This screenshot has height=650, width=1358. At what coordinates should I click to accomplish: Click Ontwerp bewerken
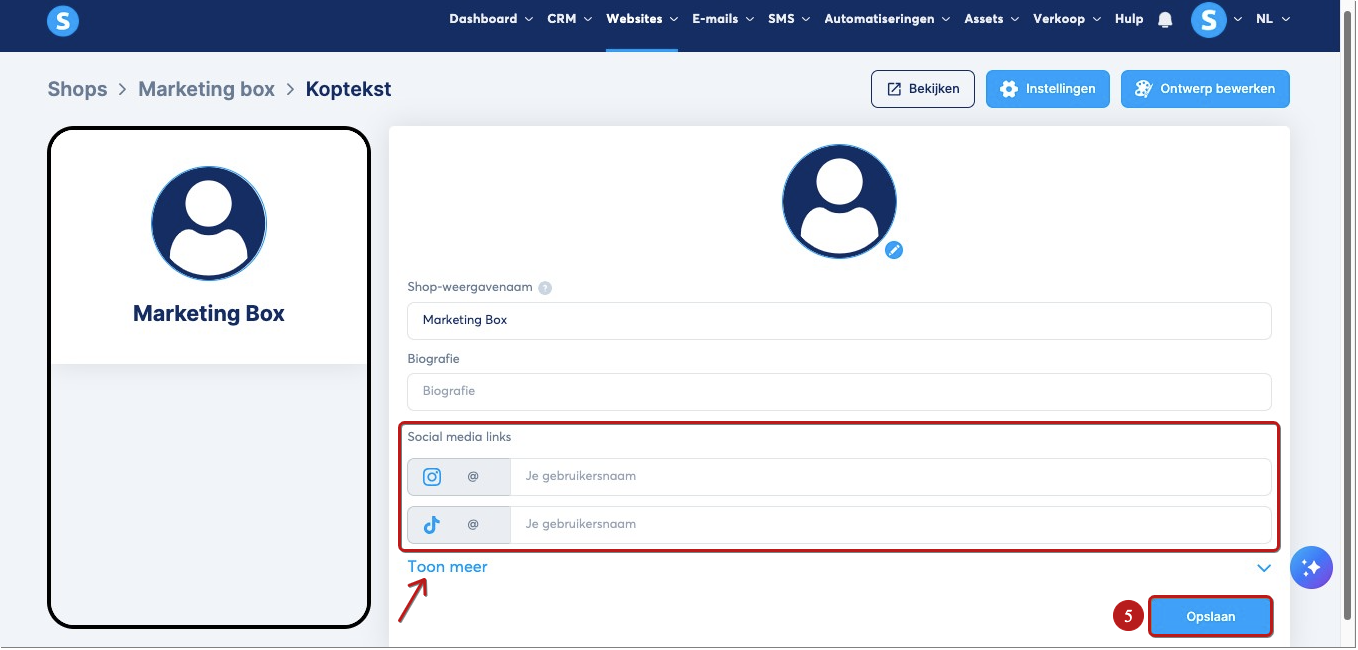pos(1205,89)
